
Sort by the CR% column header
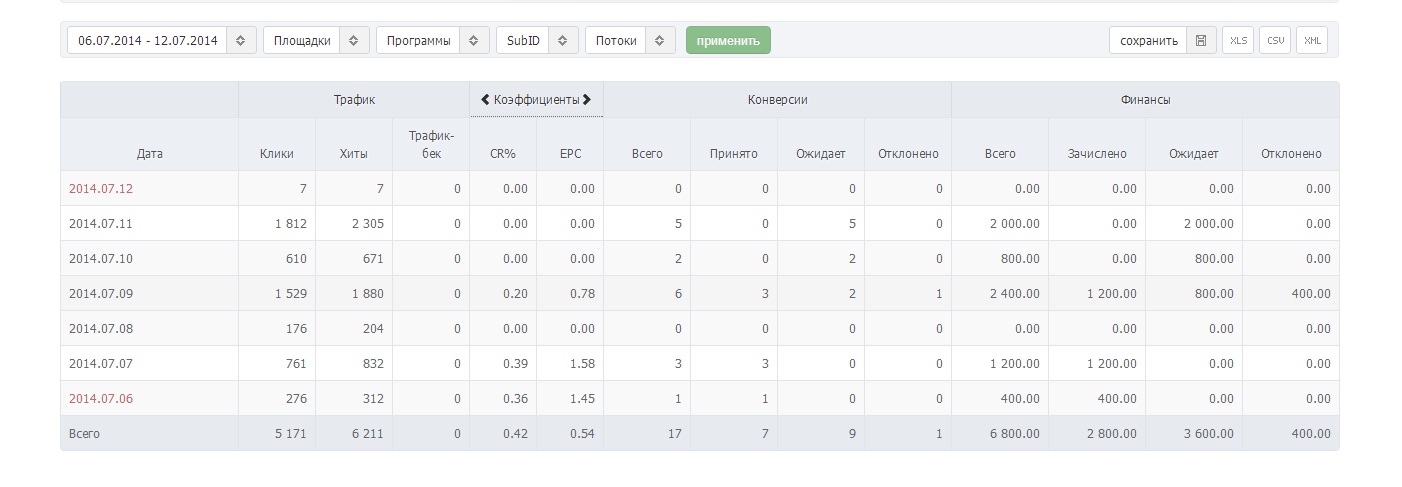[502, 154]
